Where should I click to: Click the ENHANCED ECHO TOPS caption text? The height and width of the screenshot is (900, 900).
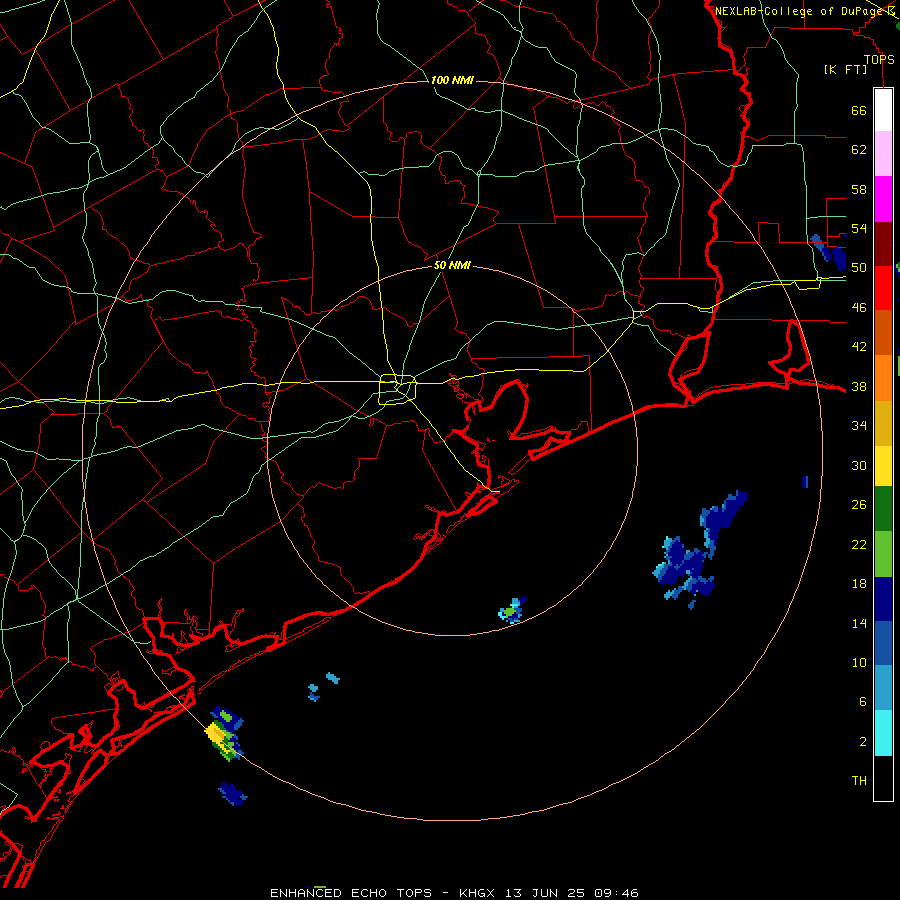click(351, 893)
